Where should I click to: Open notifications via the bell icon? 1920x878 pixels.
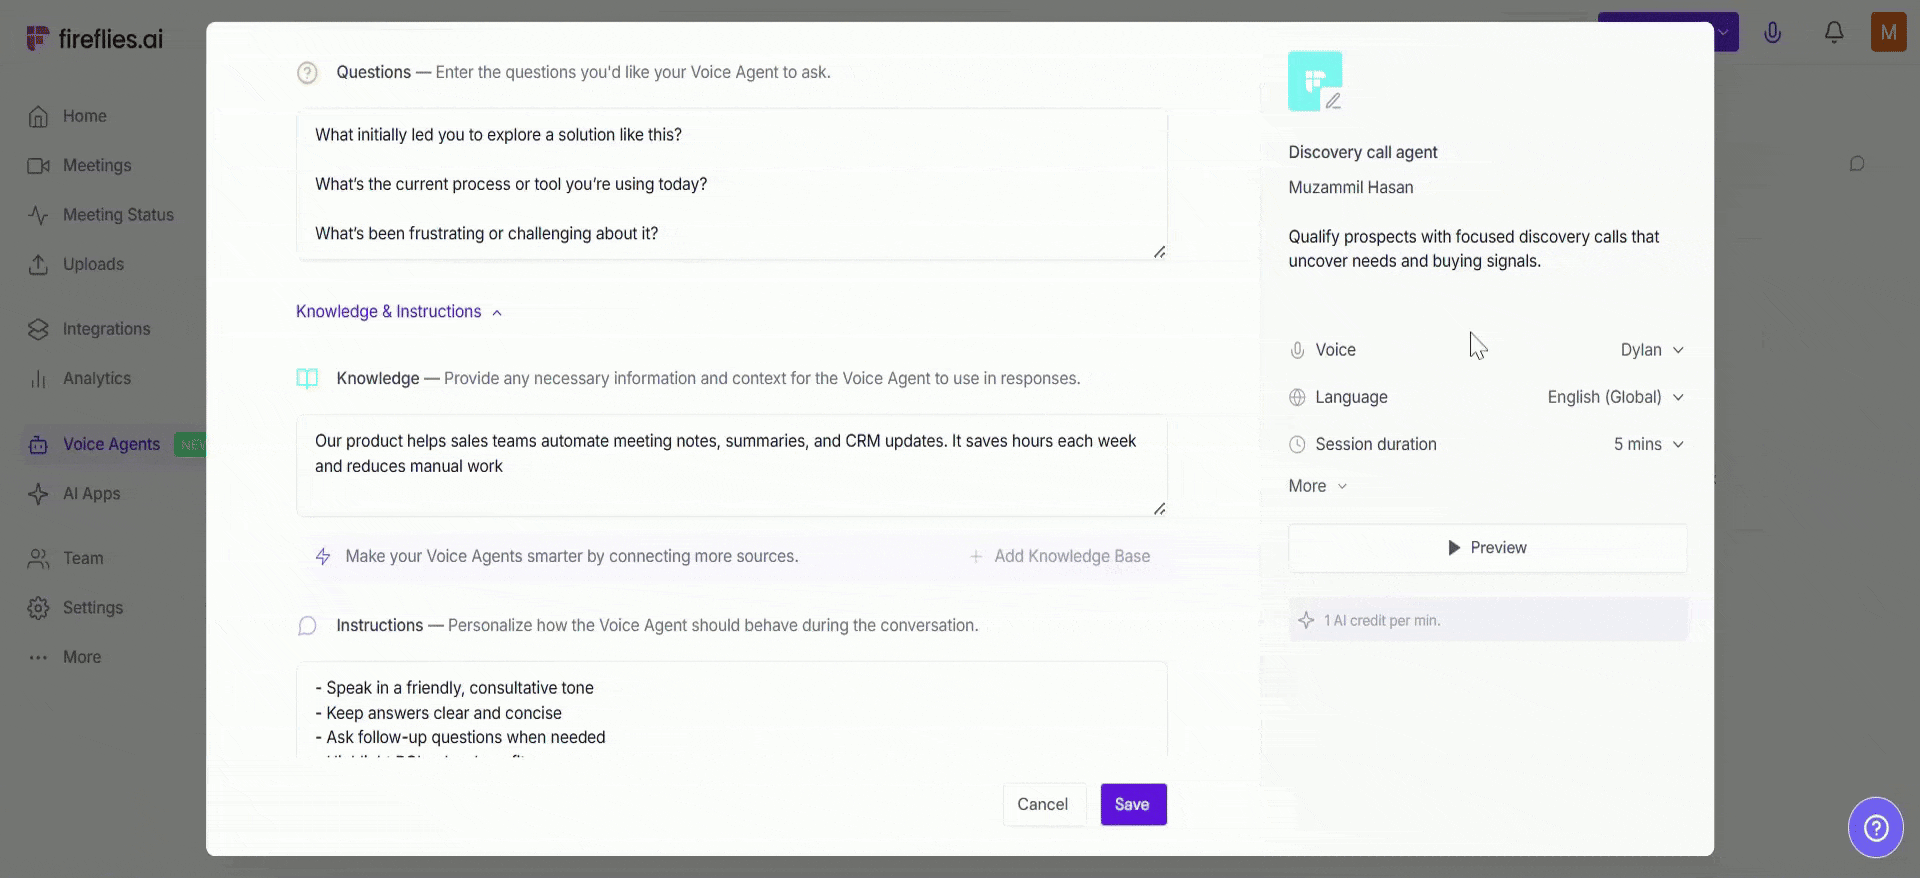(1834, 32)
